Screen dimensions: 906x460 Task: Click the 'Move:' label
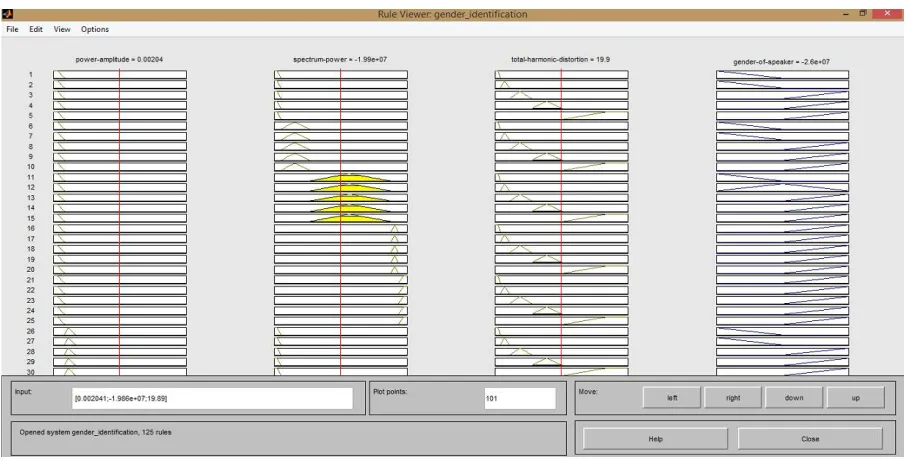588,391
